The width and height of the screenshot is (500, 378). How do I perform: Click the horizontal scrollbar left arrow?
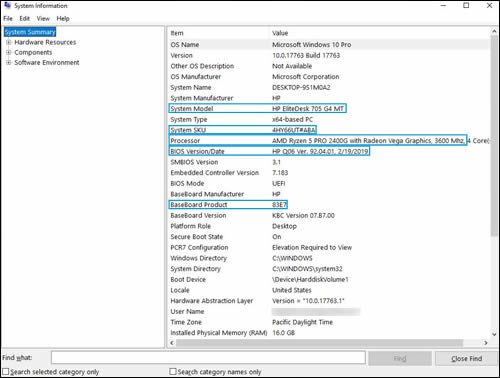pos(172,343)
